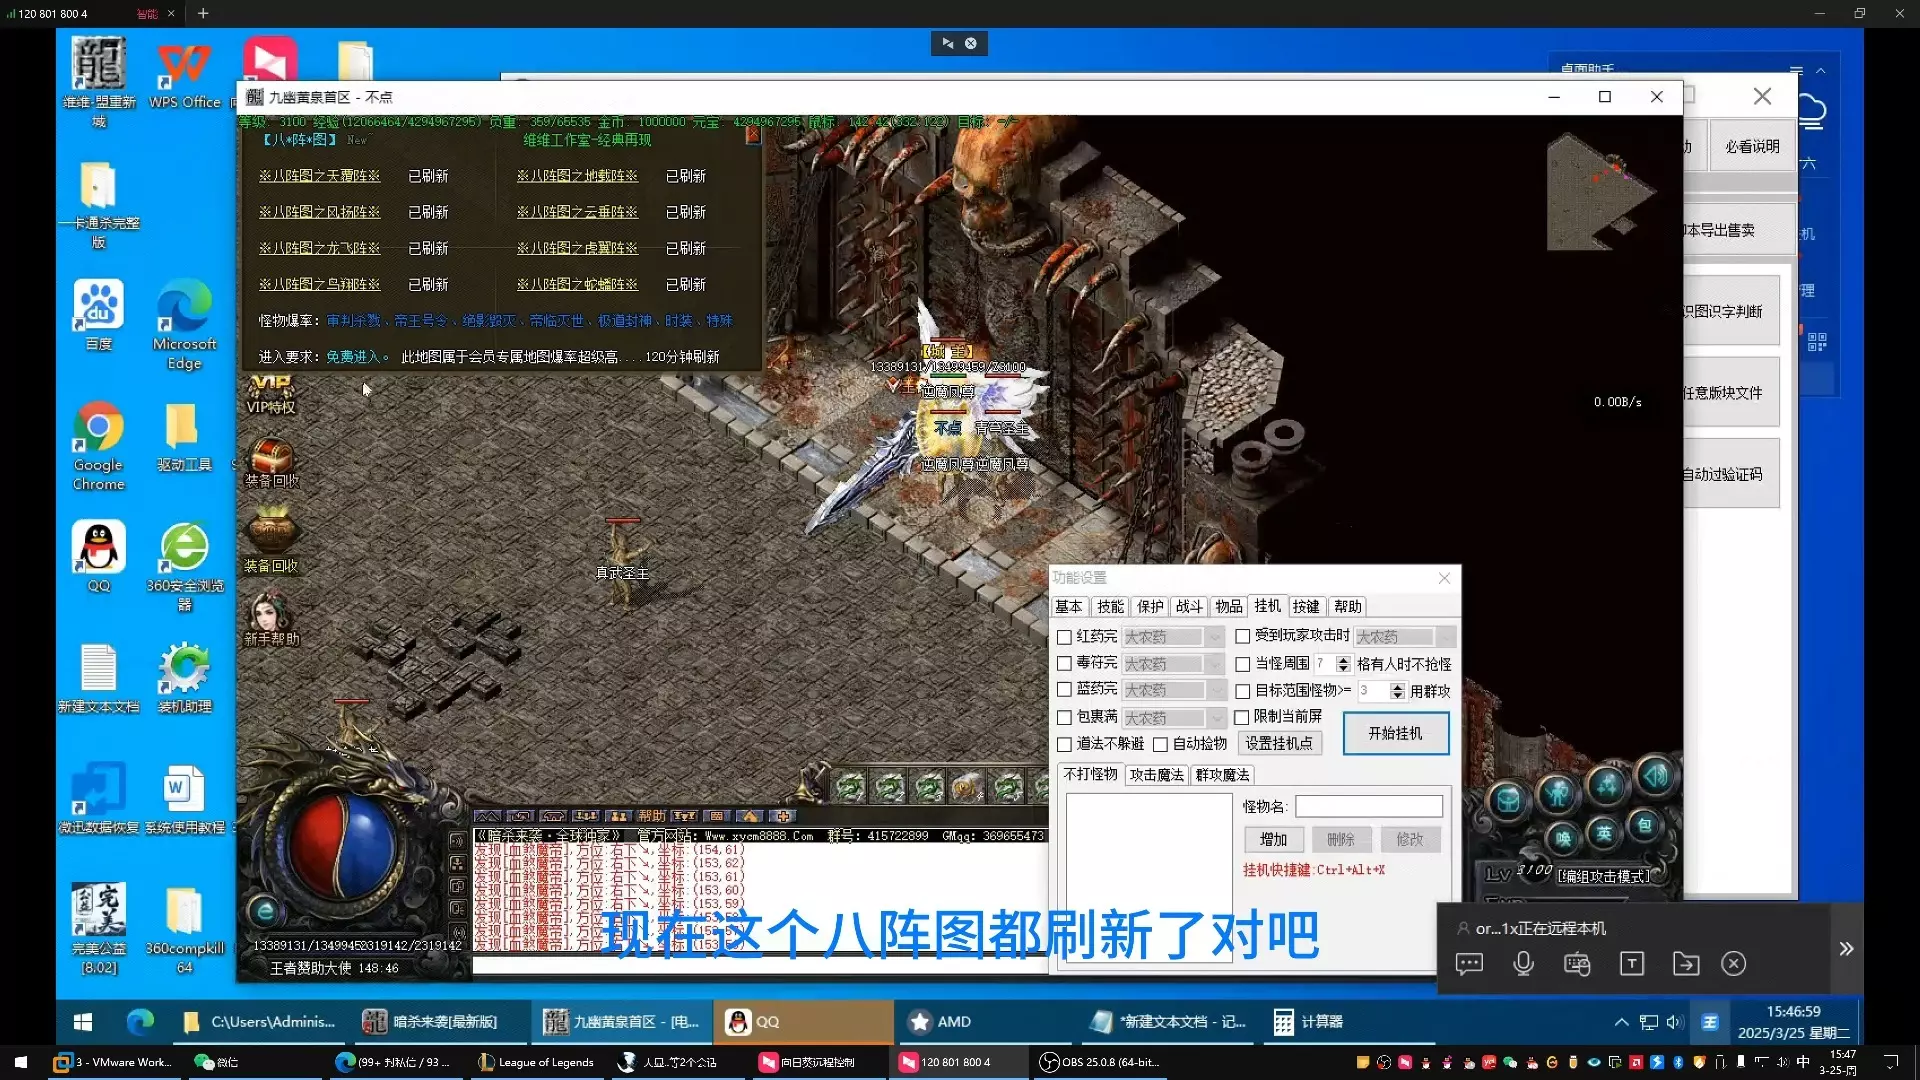Open the VIP特权 icon in the game

pyautogui.click(x=271, y=393)
